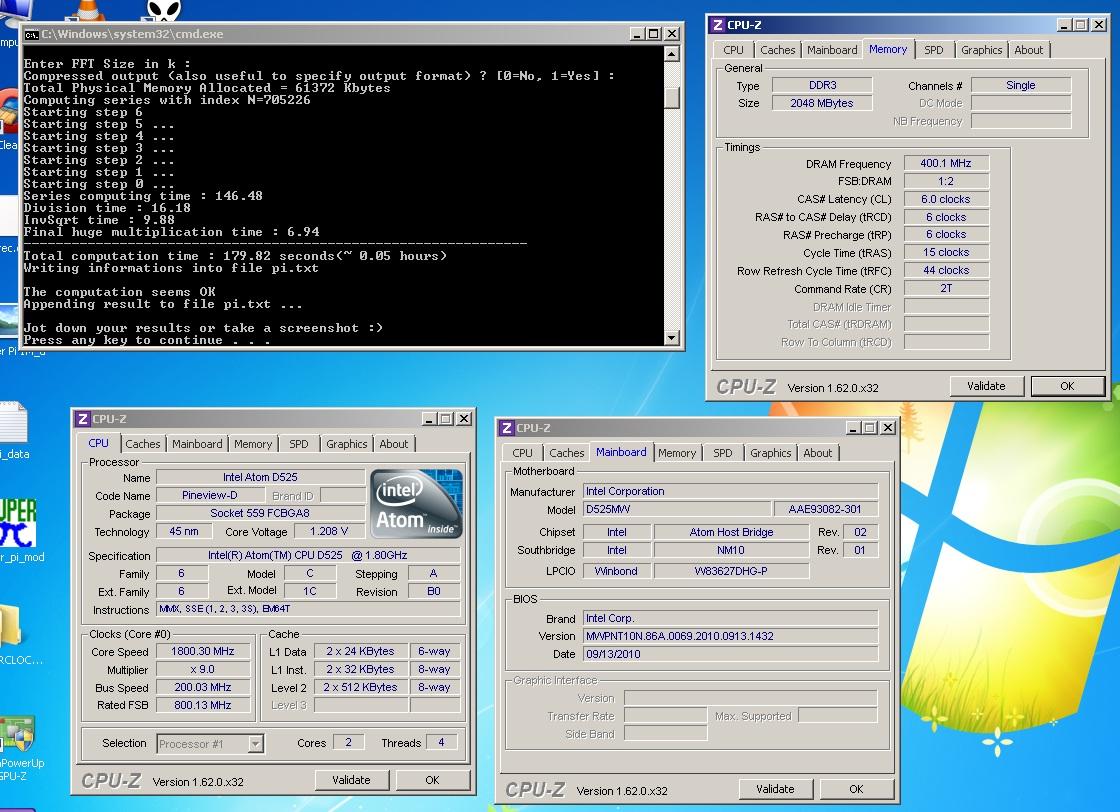Switch to CPU tab in Memory window
This screenshot has width=1120, height=812.
coord(733,50)
